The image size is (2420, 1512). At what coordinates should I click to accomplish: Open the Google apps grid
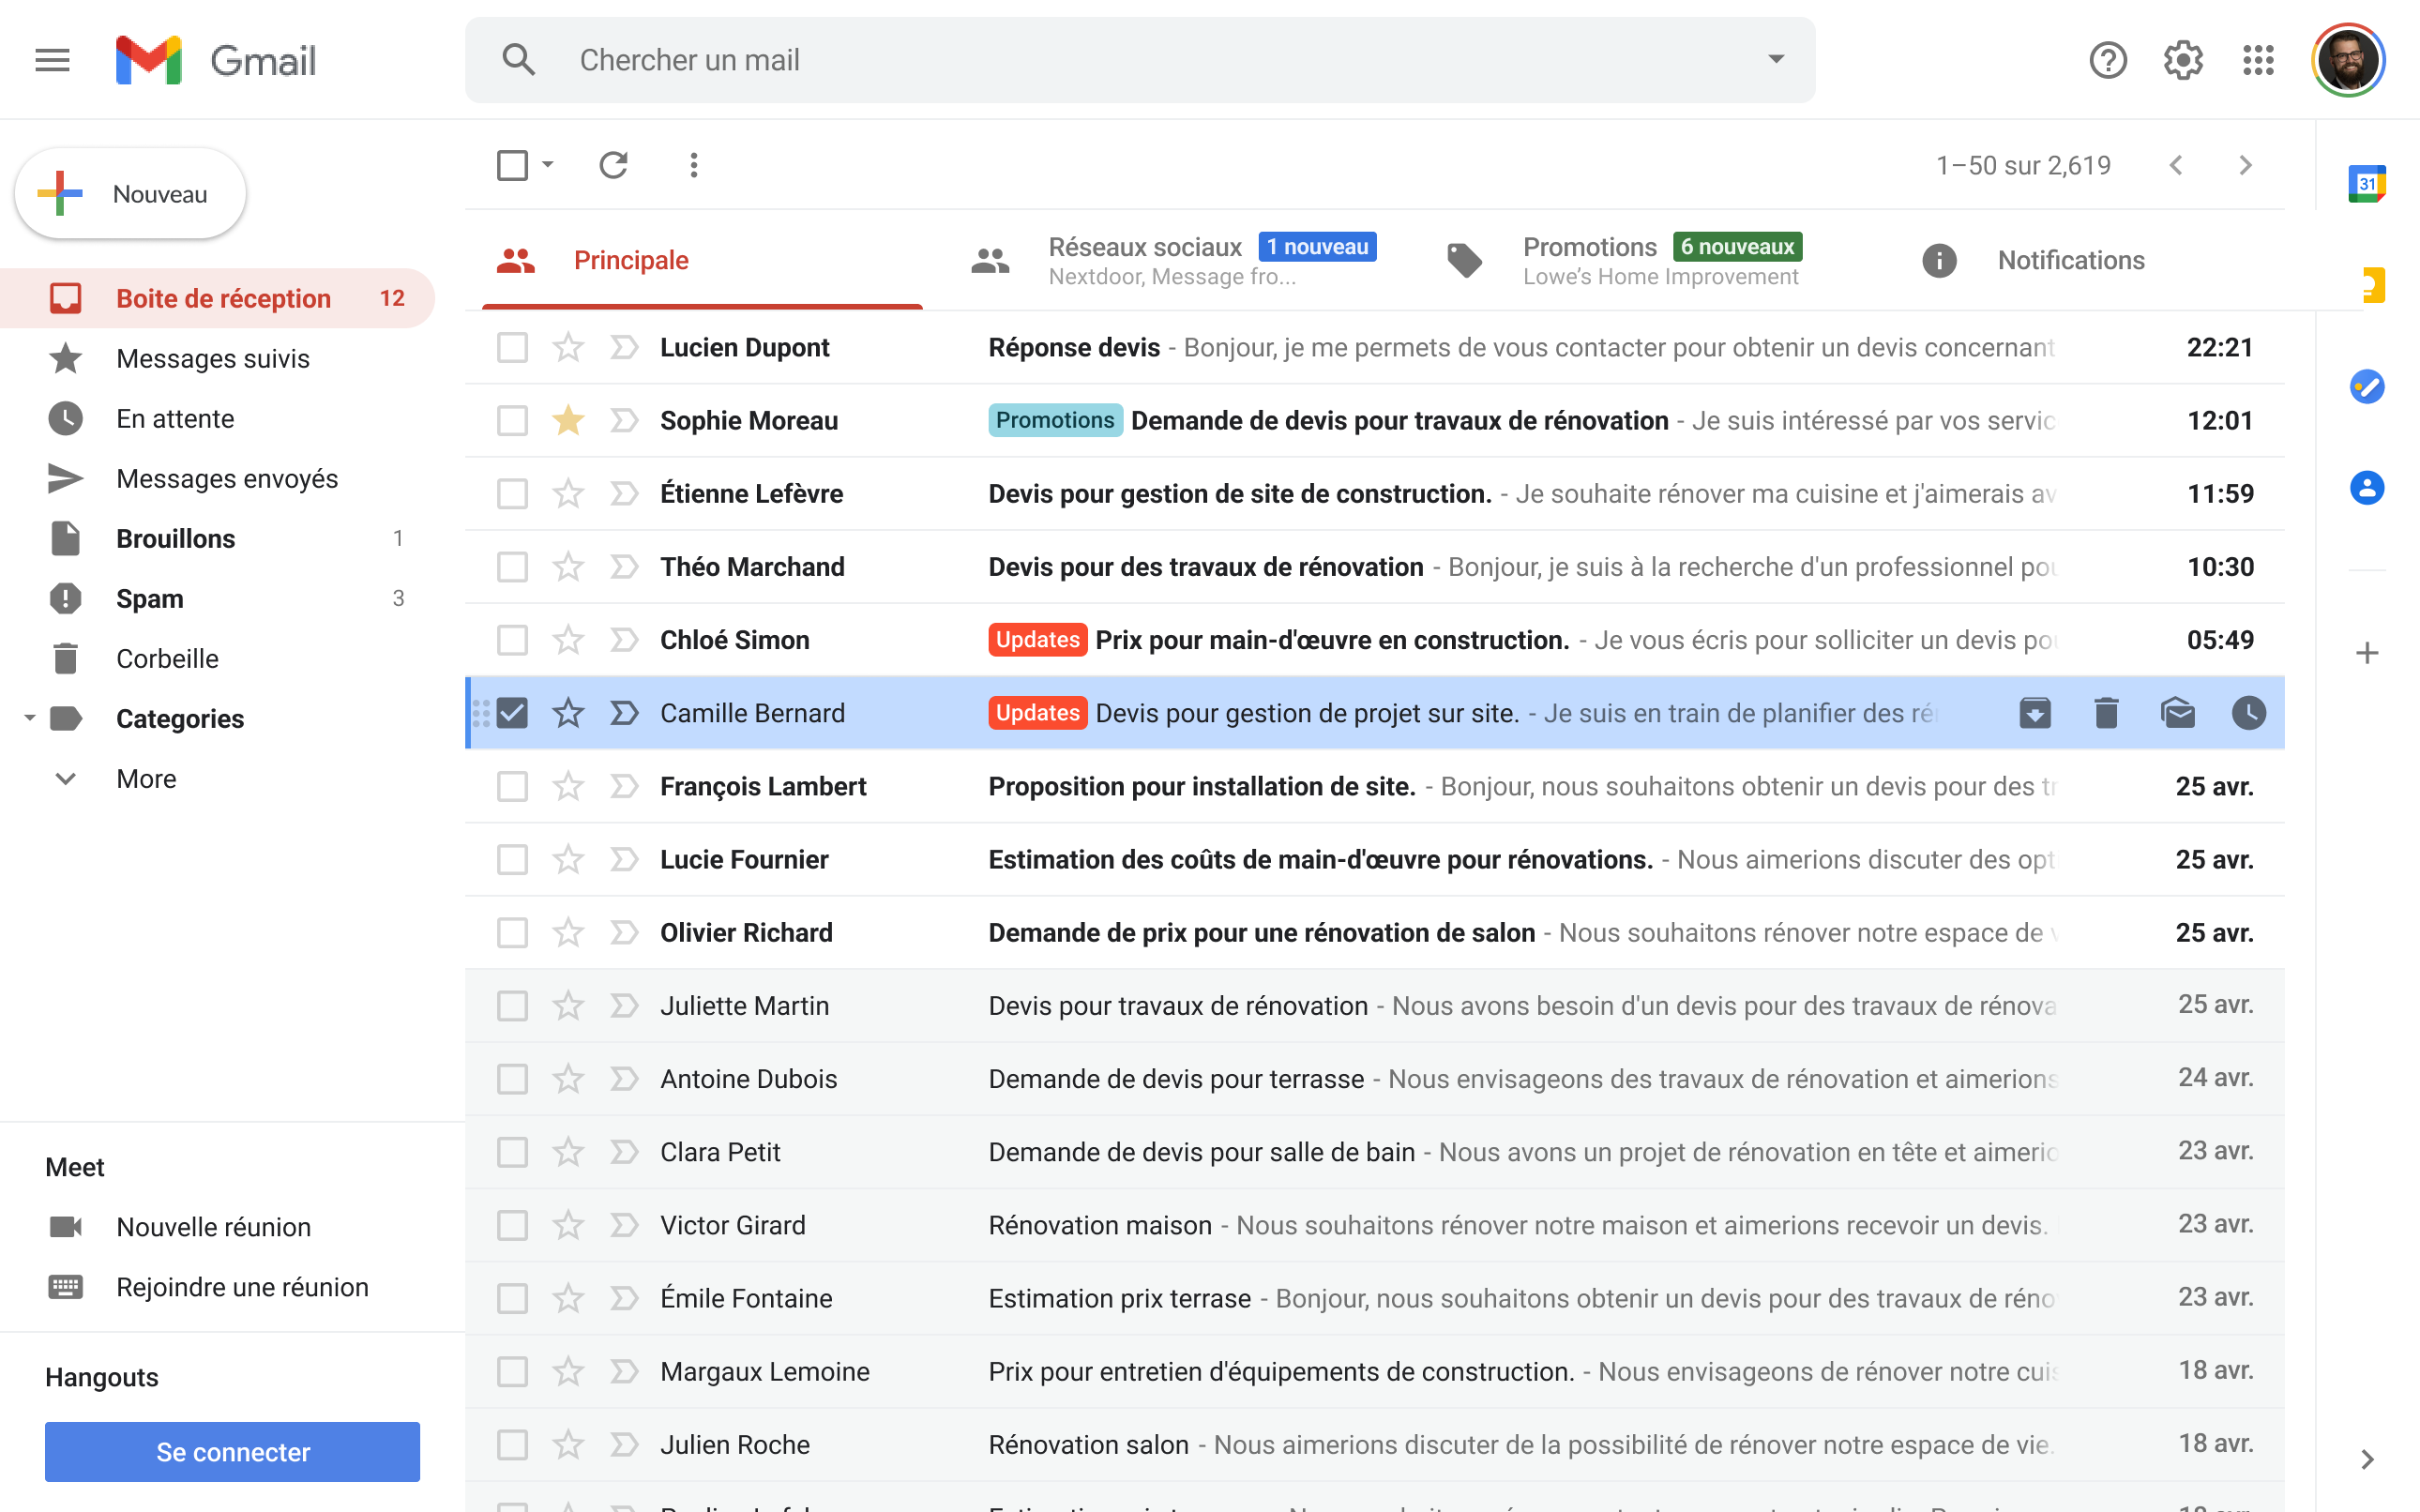click(x=2259, y=60)
